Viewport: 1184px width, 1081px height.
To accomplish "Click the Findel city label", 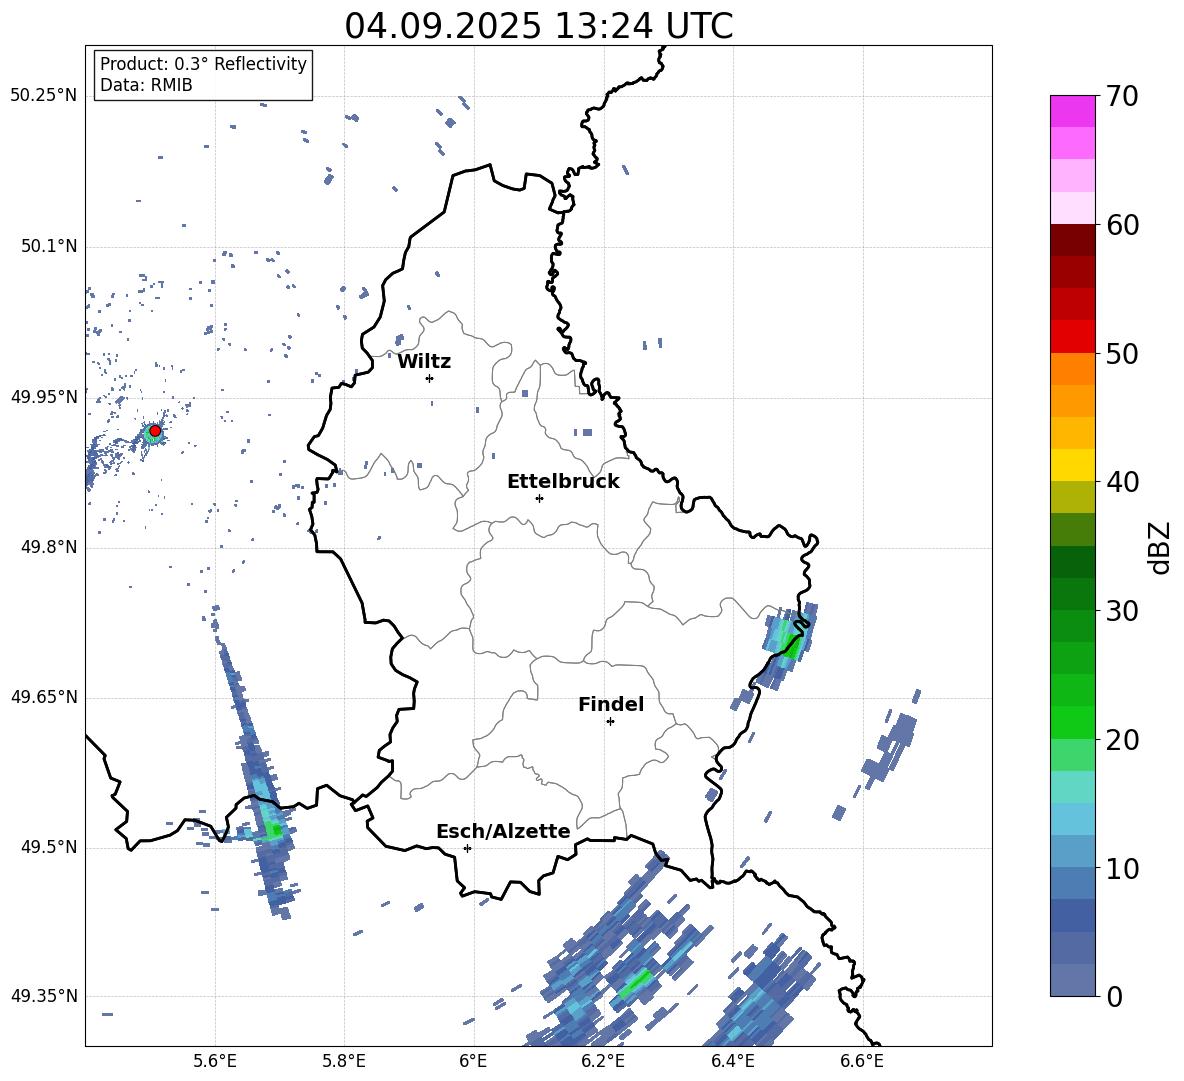I will pos(611,704).
